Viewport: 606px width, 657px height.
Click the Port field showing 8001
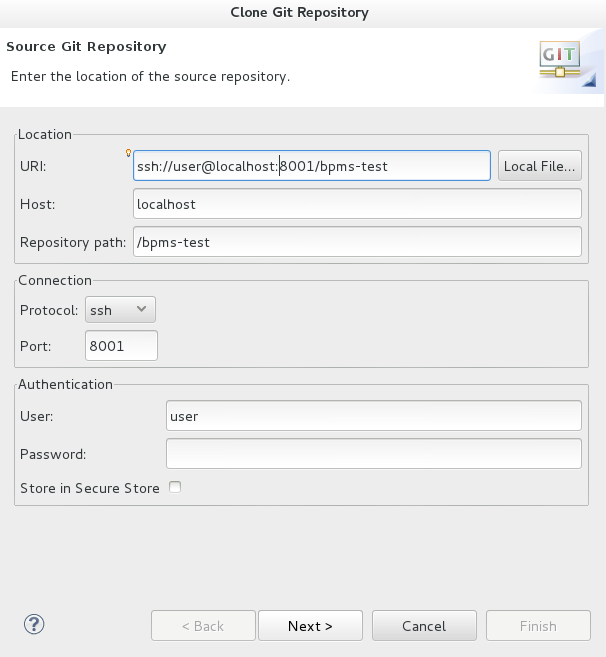pos(121,346)
